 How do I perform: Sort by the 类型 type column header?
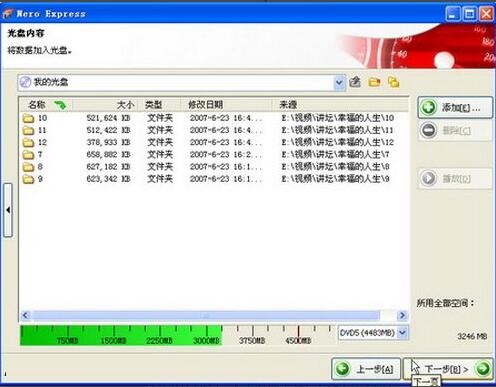(153, 105)
